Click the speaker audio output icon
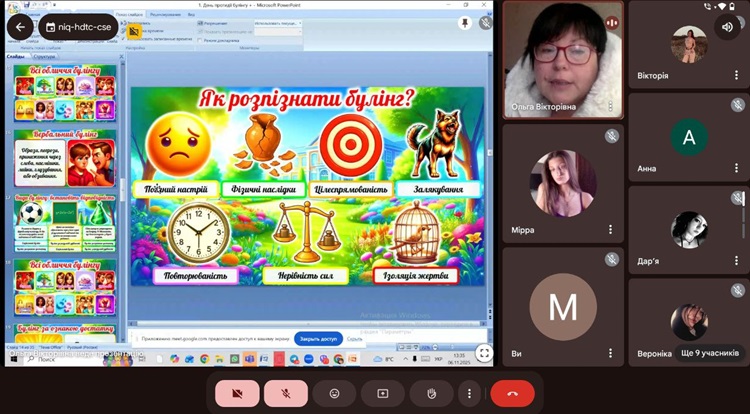Image resolution: width=750 pixels, height=414 pixels. (726, 27)
